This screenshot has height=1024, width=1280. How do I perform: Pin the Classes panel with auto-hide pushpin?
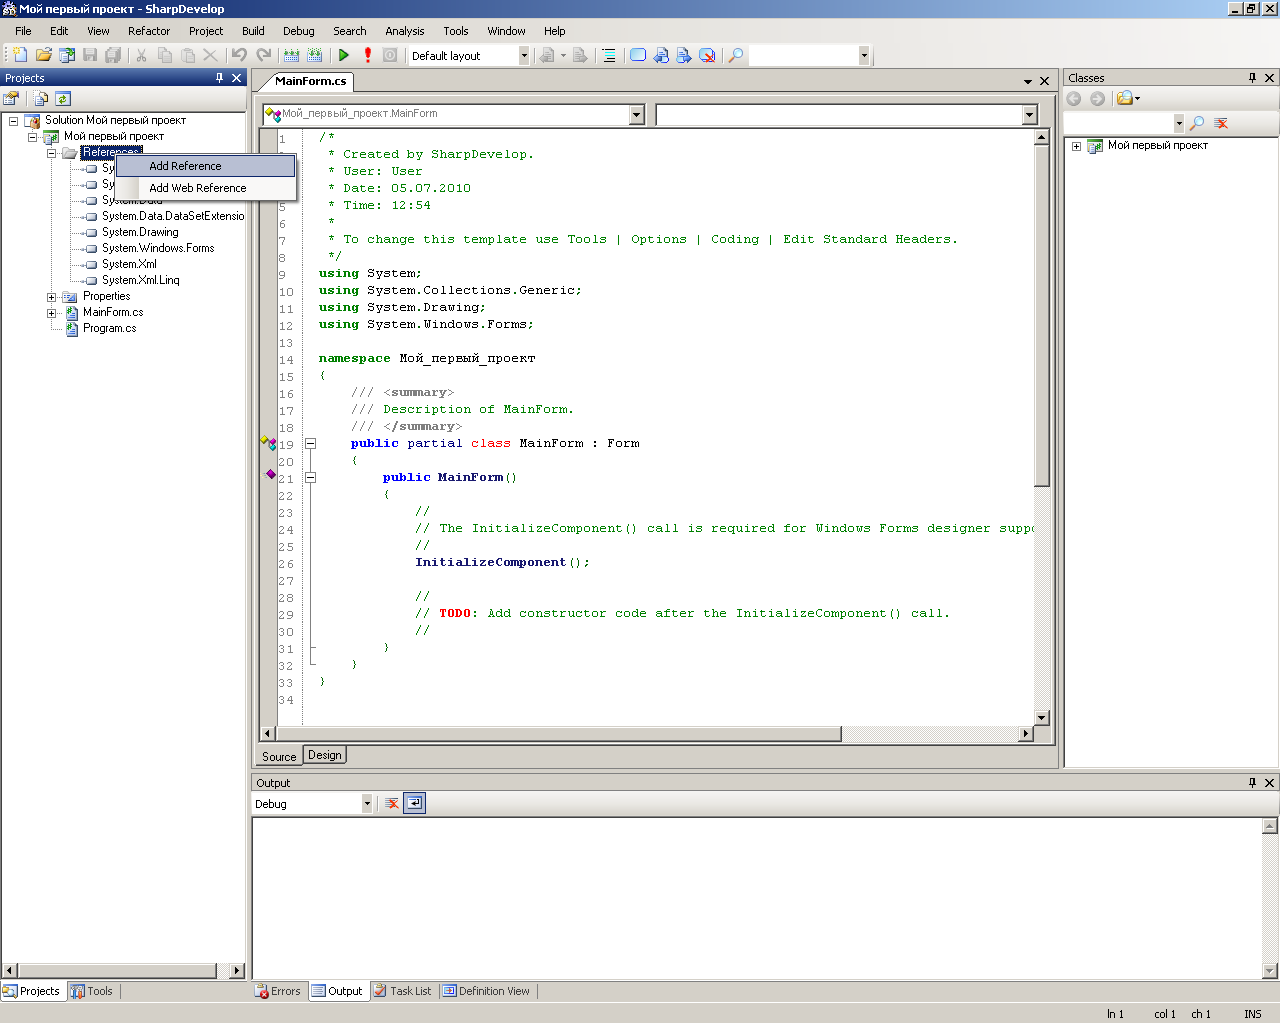[1252, 78]
